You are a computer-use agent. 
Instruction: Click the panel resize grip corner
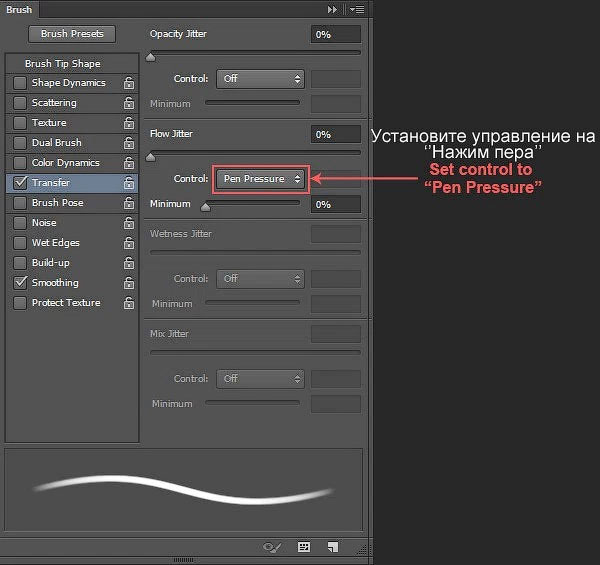click(362, 550)
